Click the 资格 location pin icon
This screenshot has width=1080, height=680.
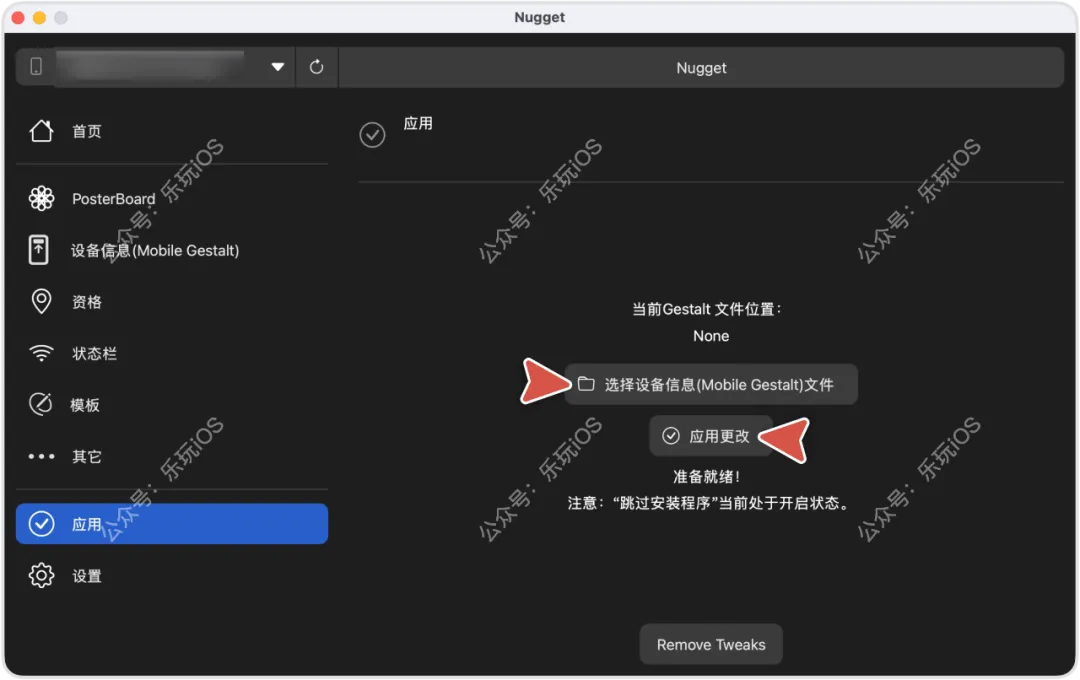tap(41, 301)
